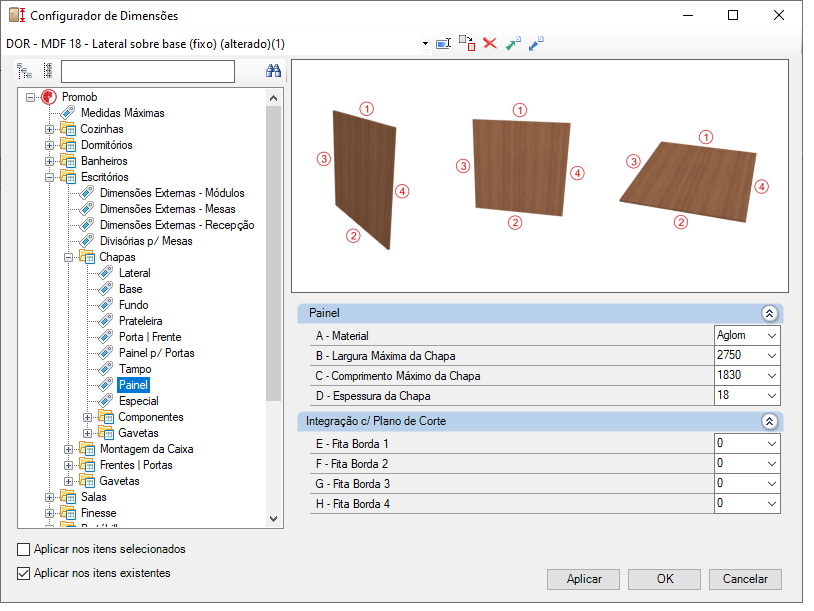Select Base in the tree

point(130,289)
